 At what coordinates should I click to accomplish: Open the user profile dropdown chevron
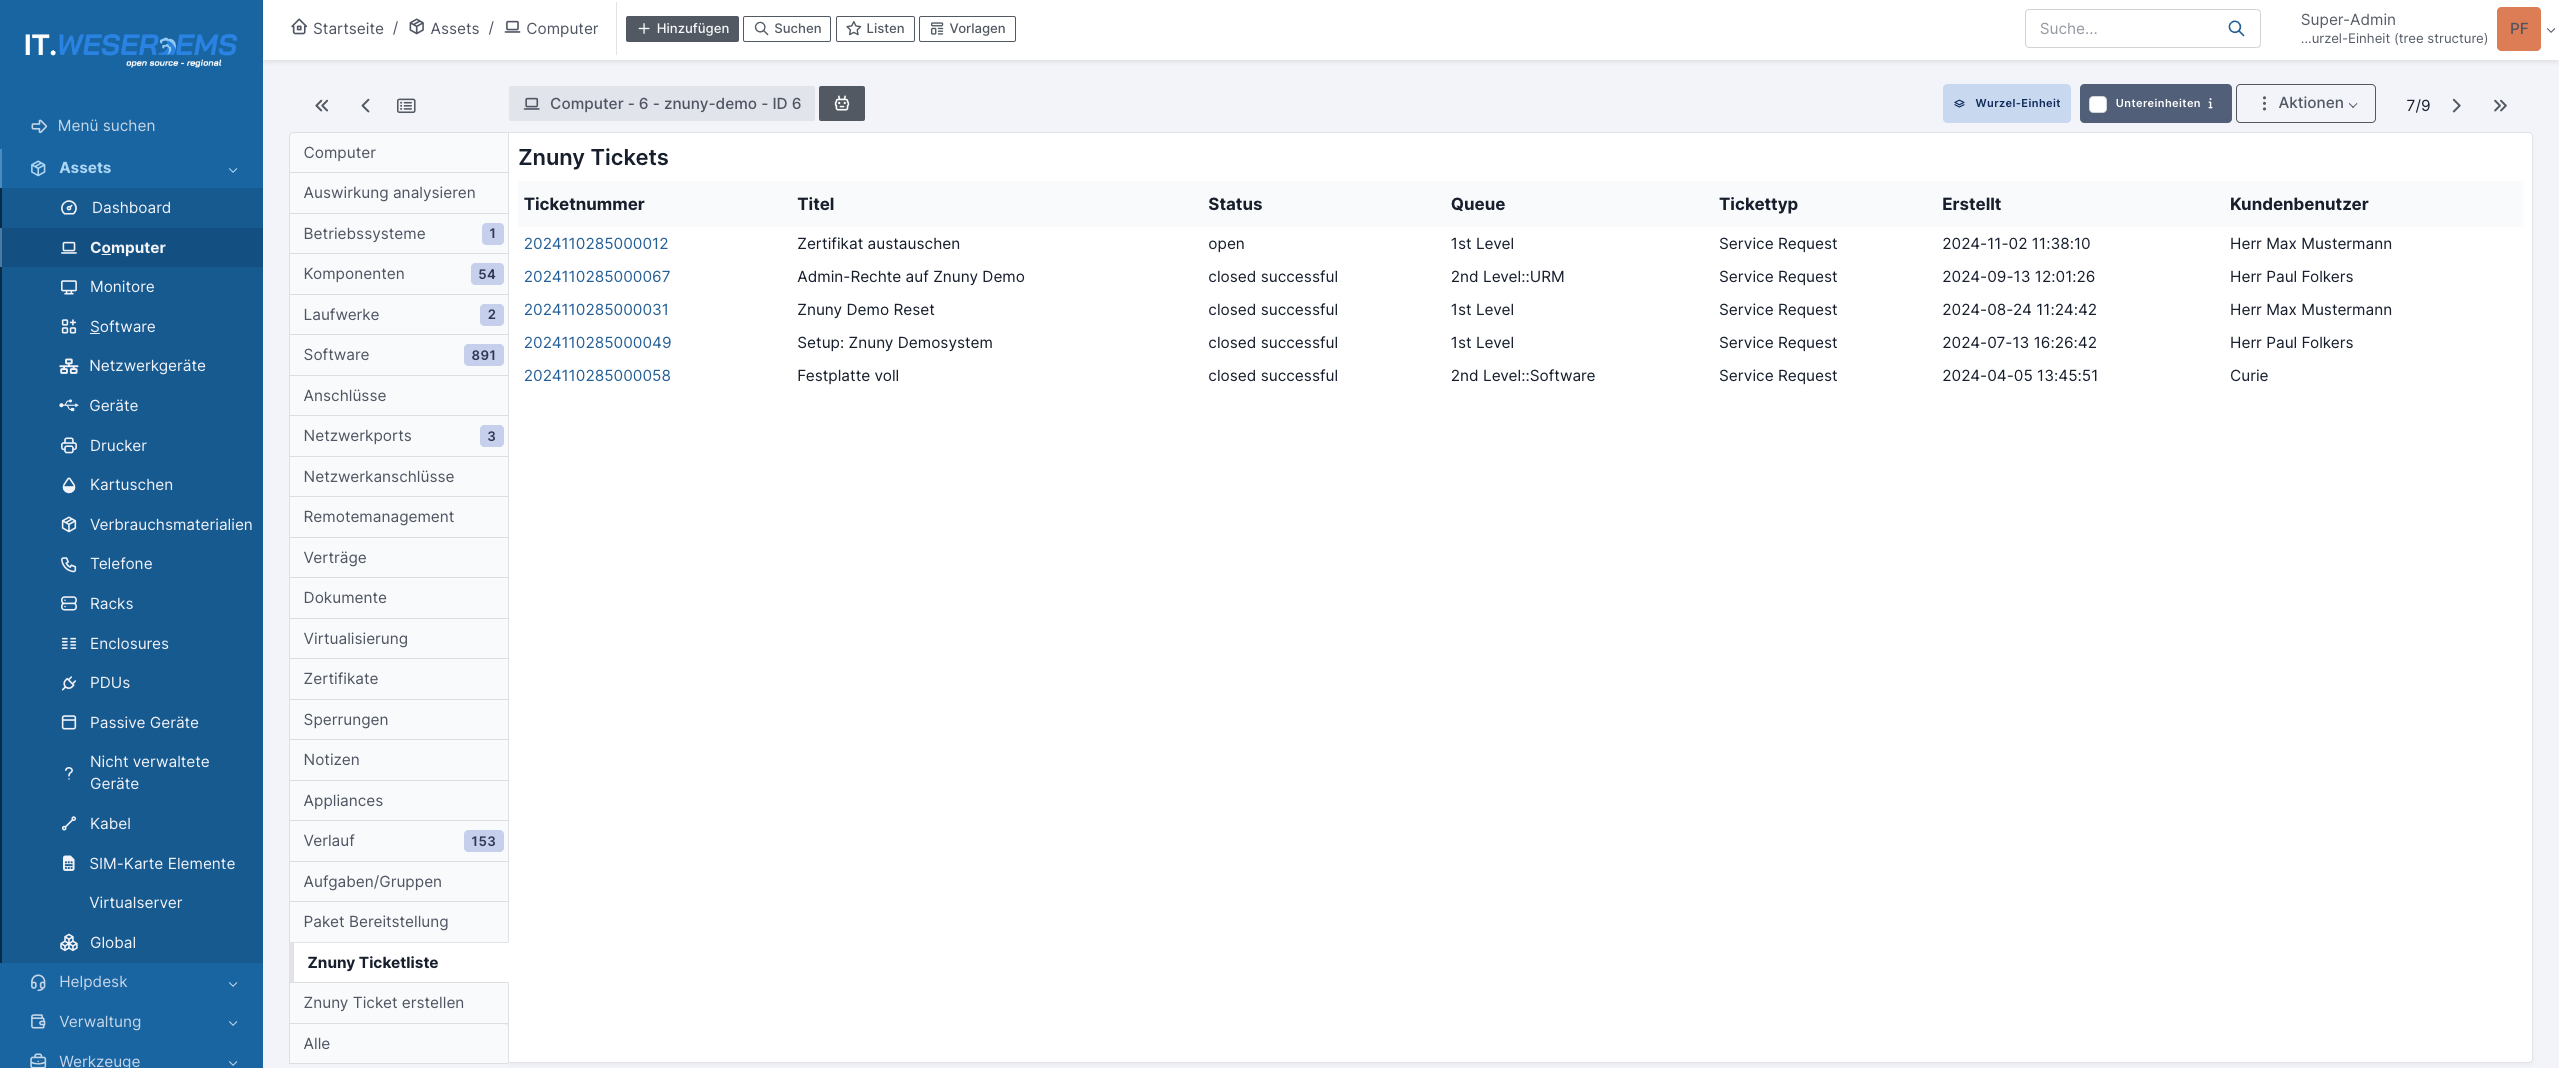(2551, 30)
